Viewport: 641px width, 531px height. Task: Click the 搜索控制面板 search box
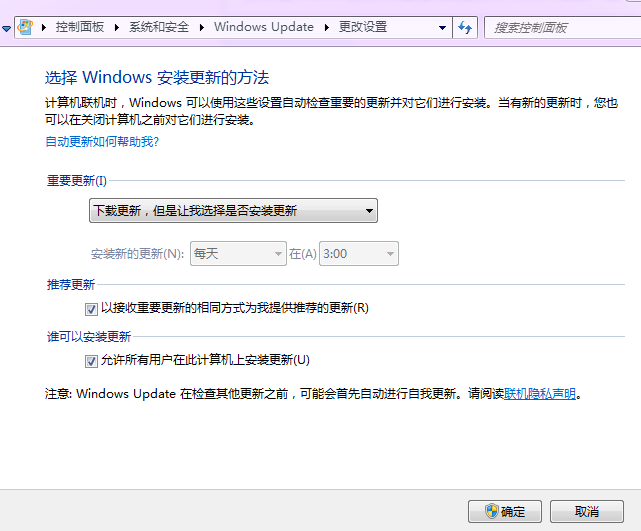click(x=560, y=27)
